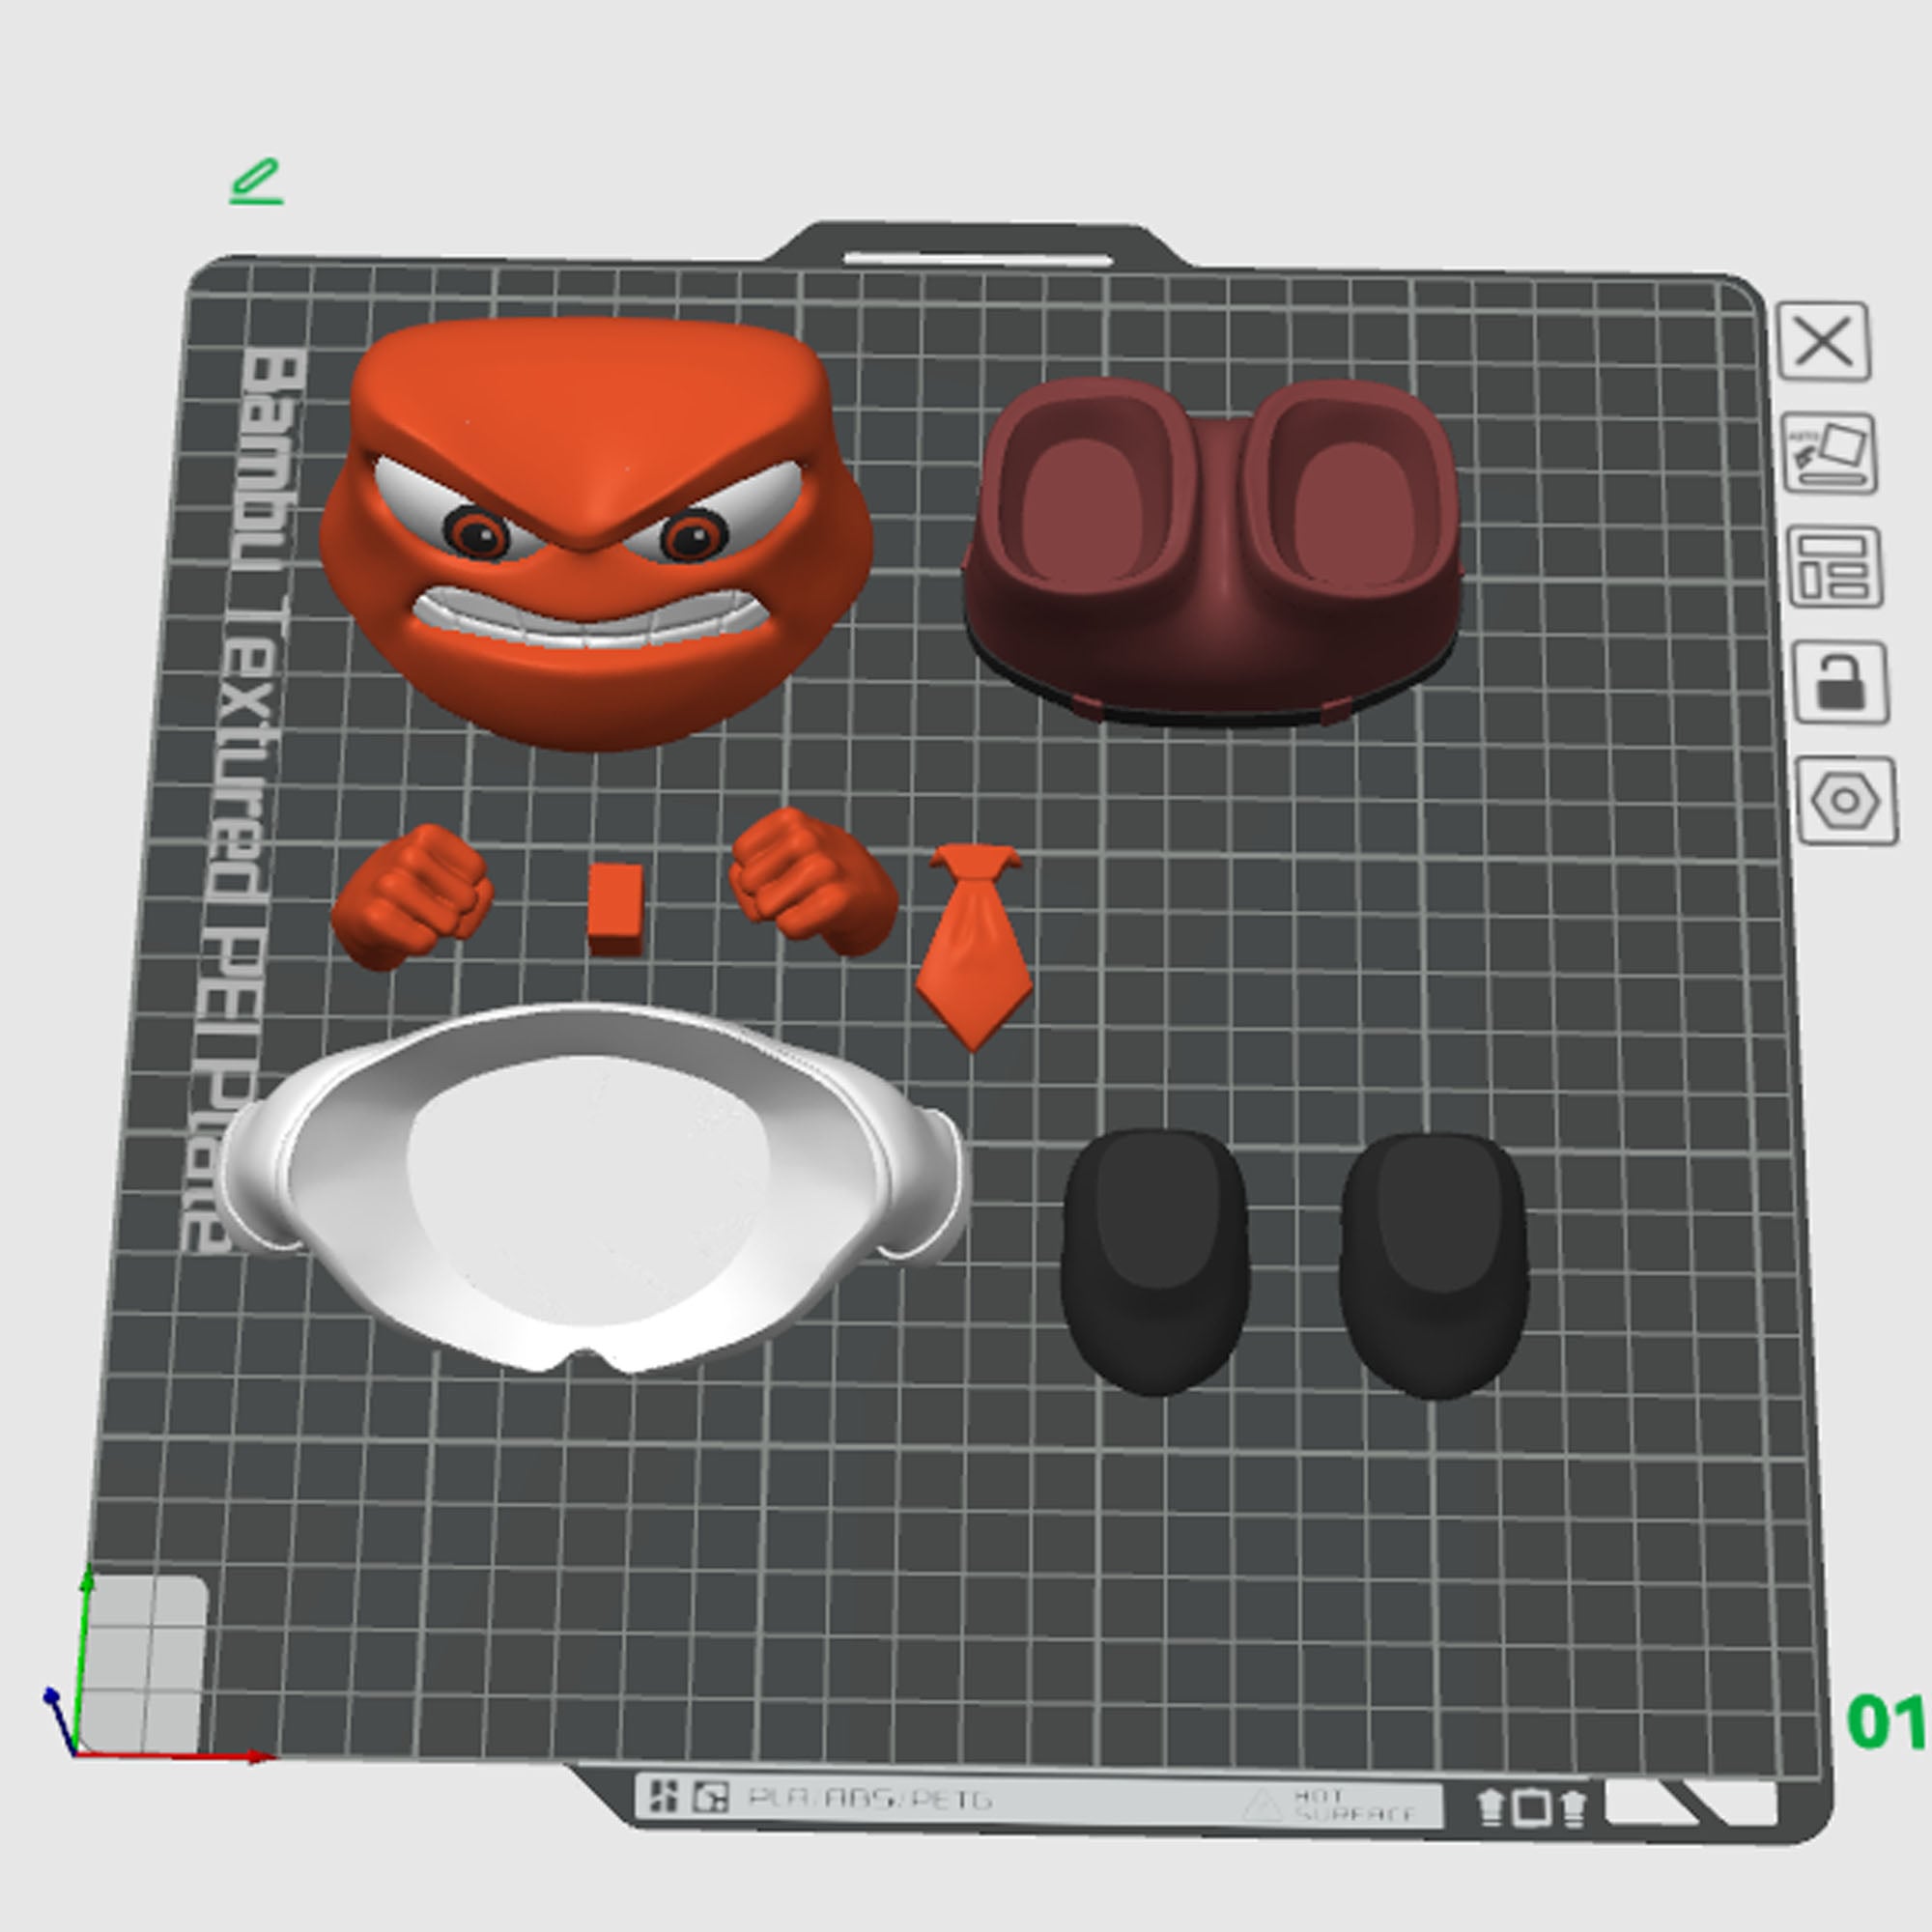Select the small orange rectangular block
1932x1932 pixels.
pos(615,909)
